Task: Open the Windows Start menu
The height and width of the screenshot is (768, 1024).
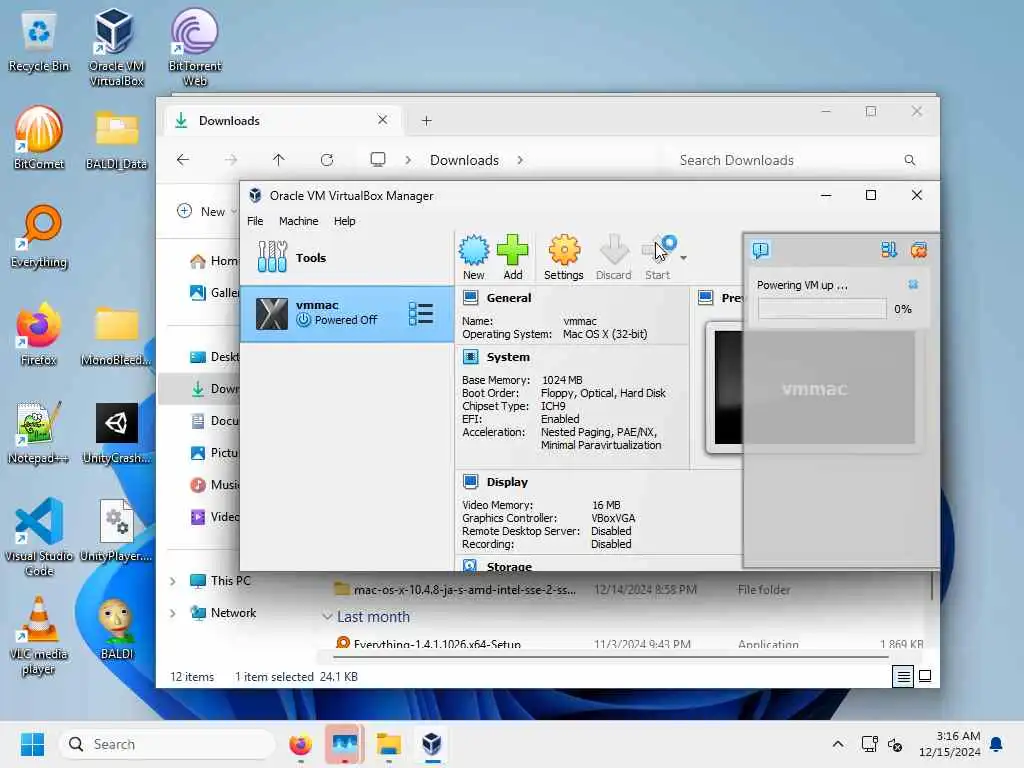Action: (x=32, y=744)
